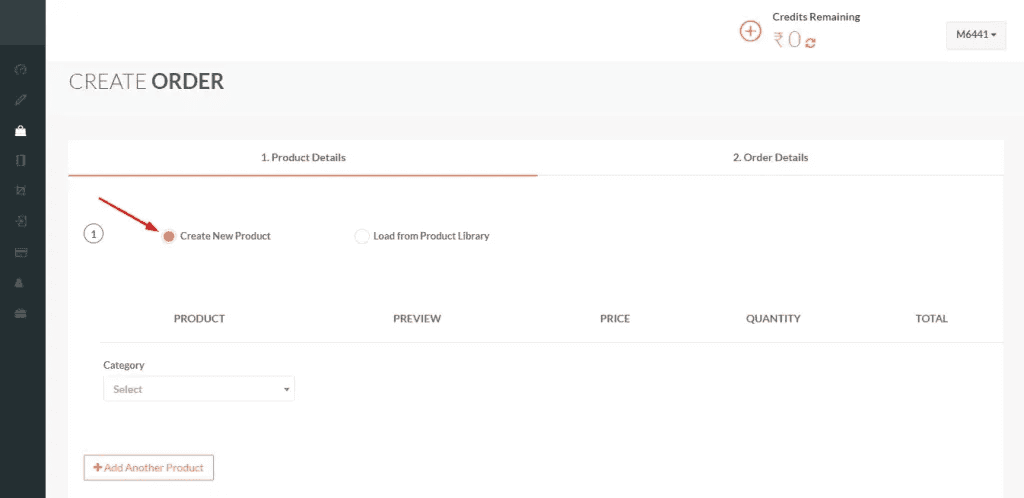Go to the Order Details tab

771,157
